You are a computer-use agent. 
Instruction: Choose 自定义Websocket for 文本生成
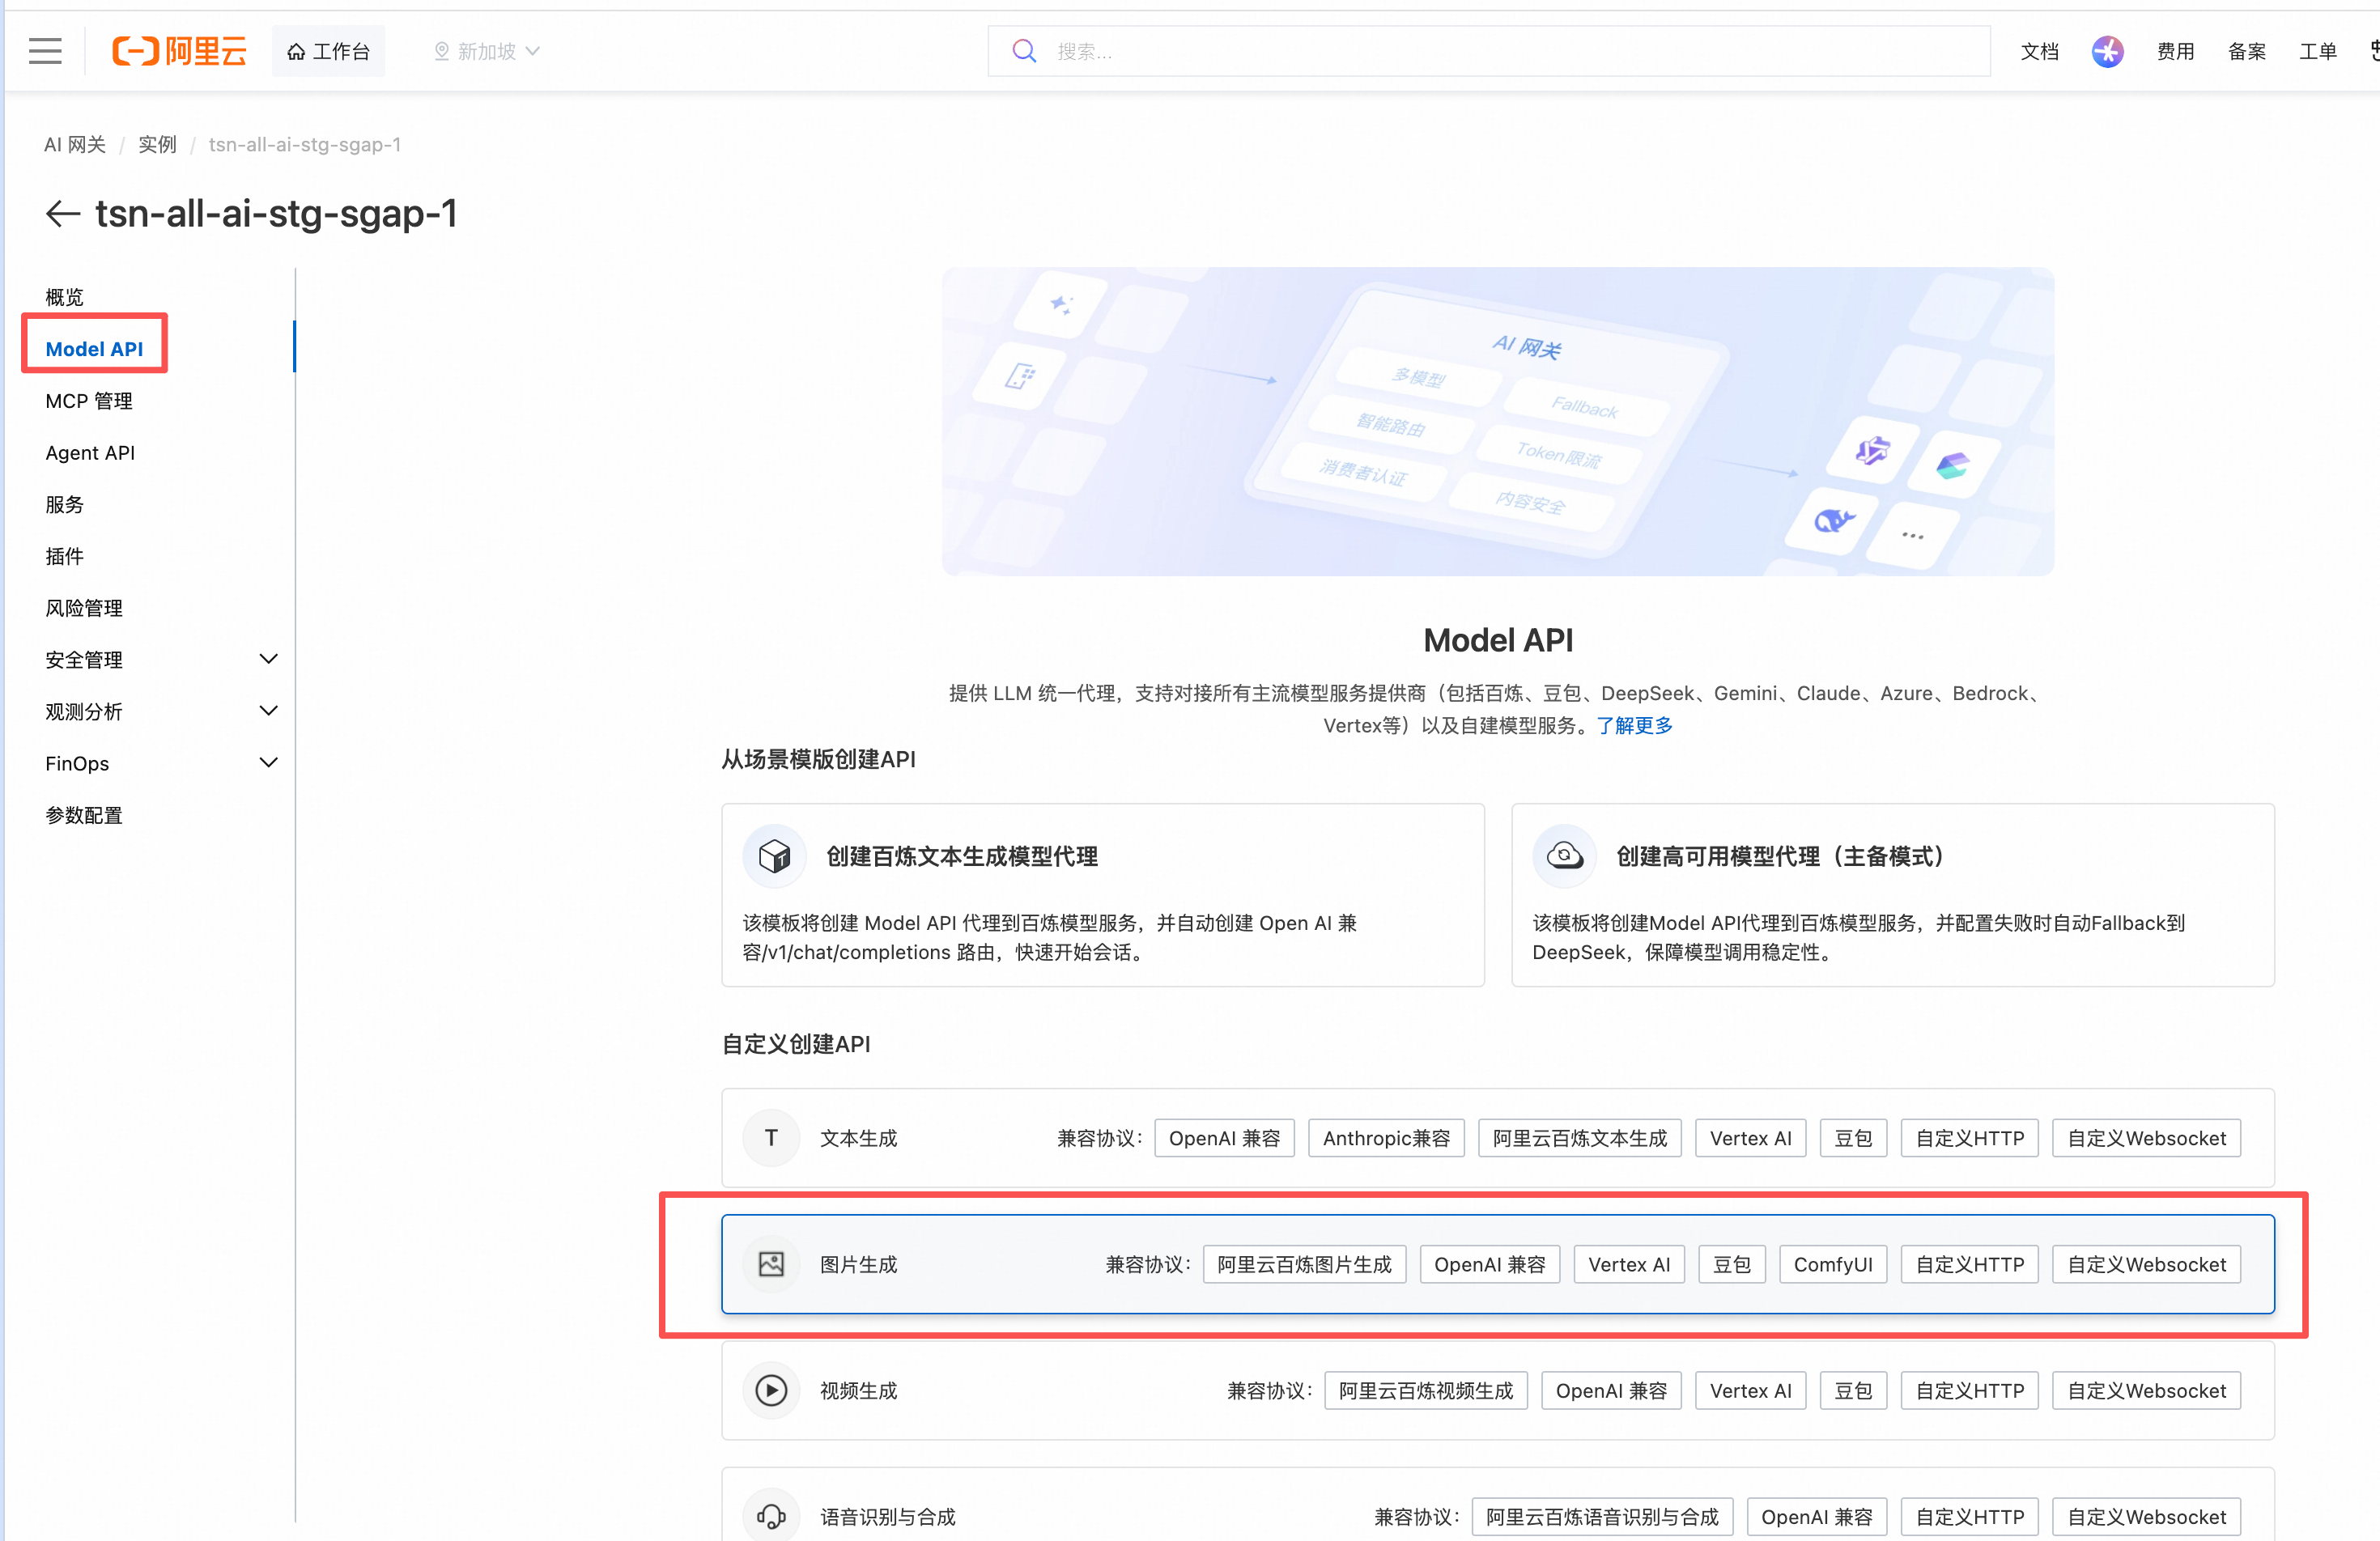coord(2147,1138)
